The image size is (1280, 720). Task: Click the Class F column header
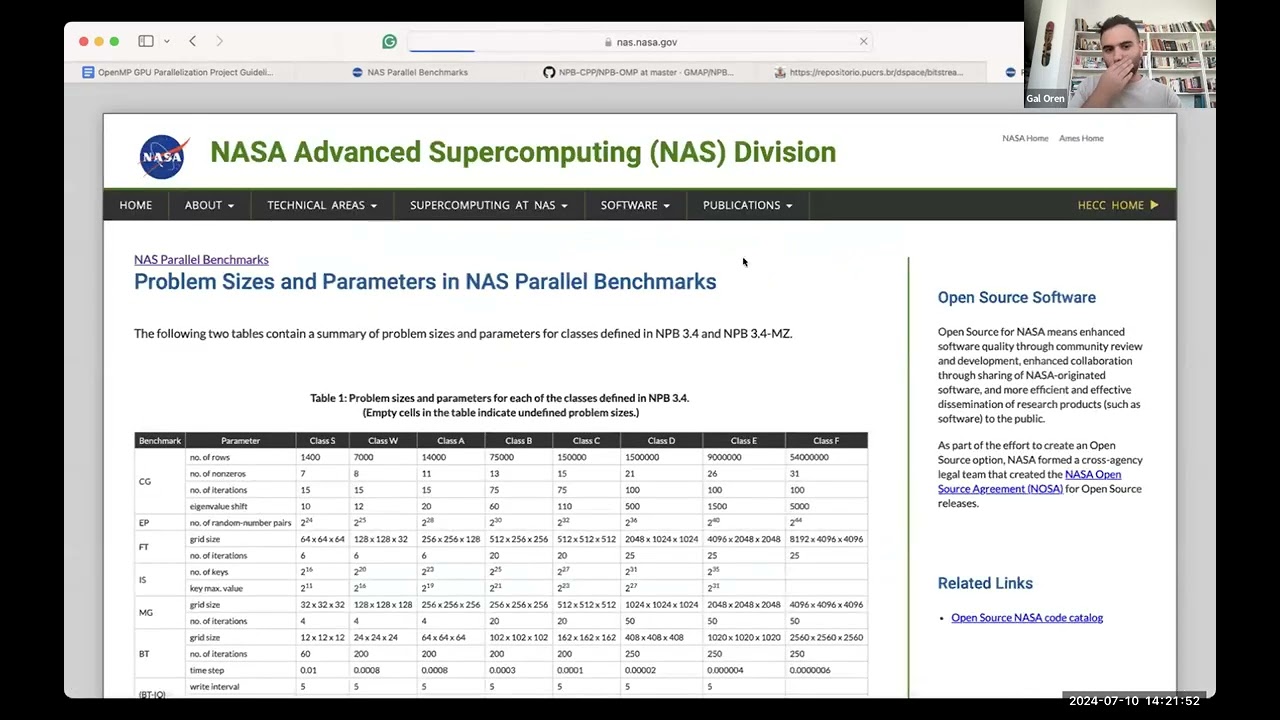826,440
